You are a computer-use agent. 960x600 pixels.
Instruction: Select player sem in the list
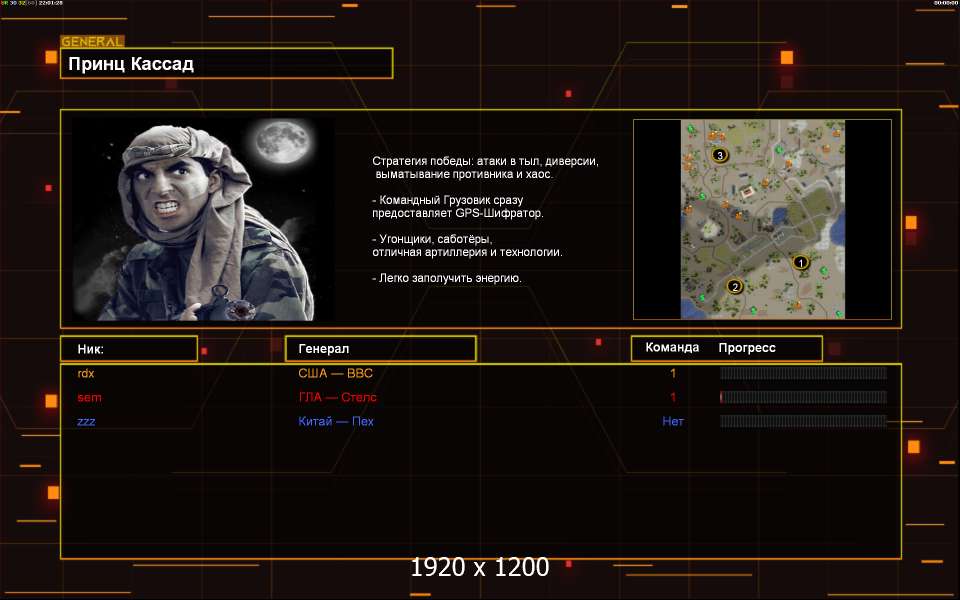coord(89,397)
